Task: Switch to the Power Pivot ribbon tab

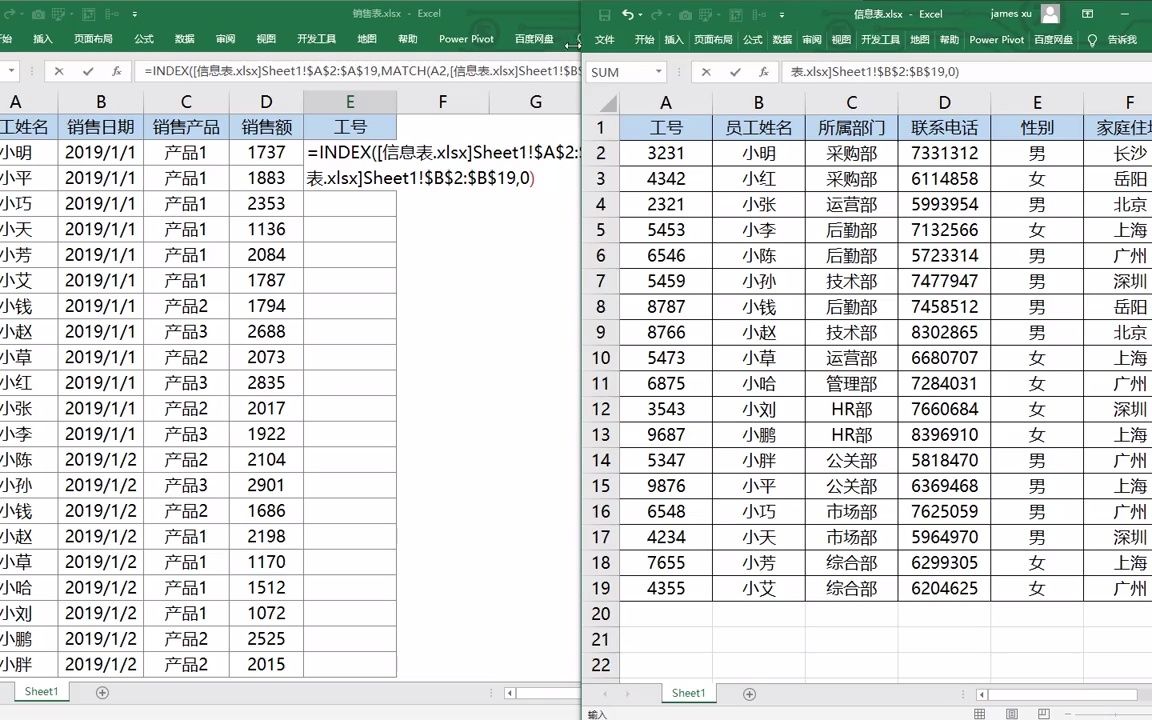Action: coord(996,39)
